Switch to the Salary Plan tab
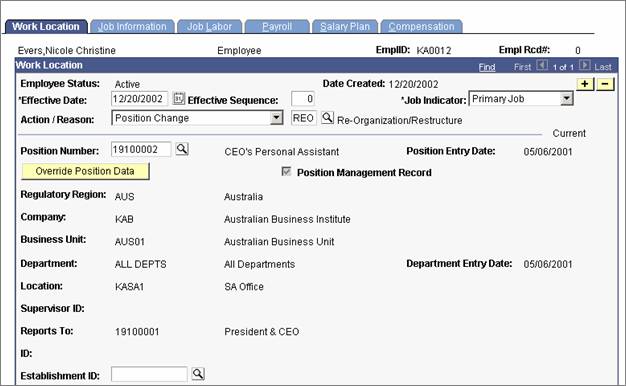 [x=345, y=27]
